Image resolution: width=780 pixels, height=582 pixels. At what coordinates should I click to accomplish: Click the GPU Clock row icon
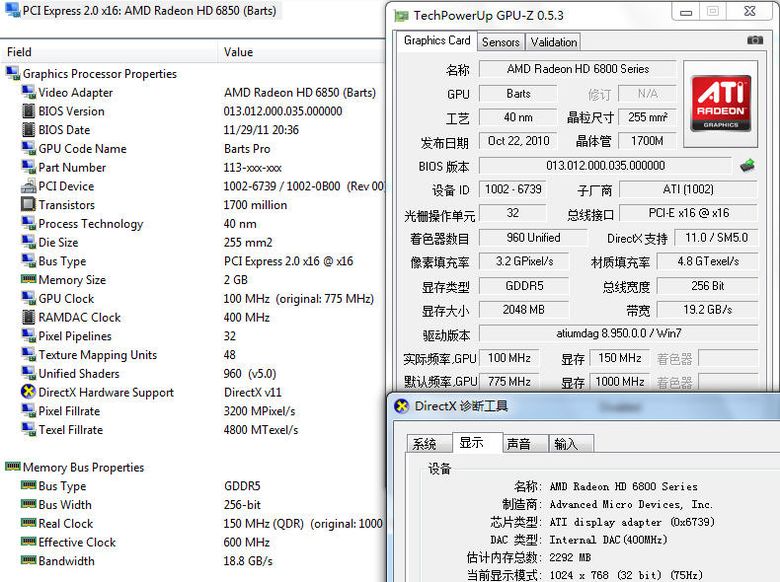point(28,298)
